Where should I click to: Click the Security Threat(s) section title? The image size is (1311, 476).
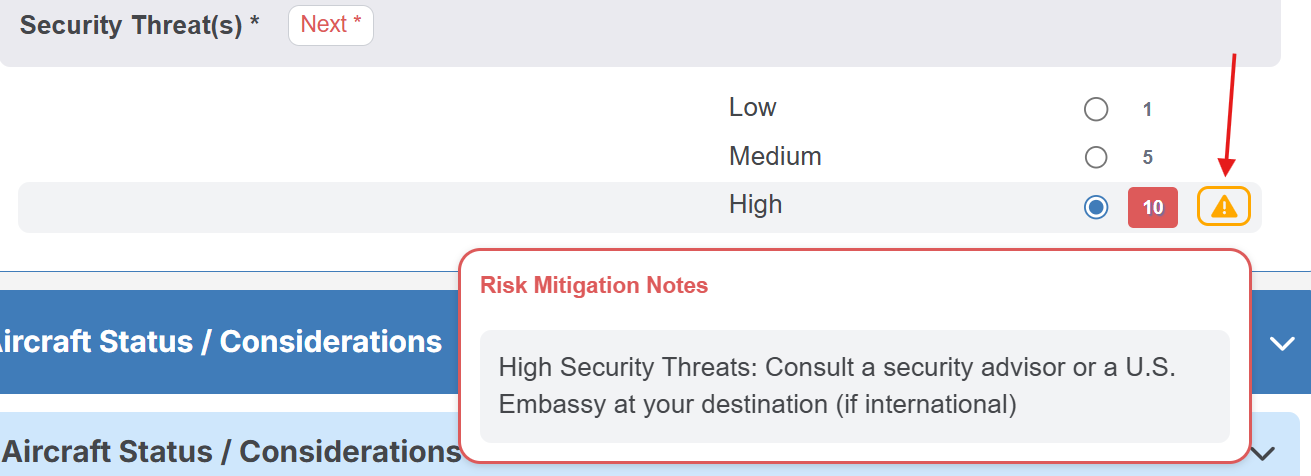click(139, 25)
